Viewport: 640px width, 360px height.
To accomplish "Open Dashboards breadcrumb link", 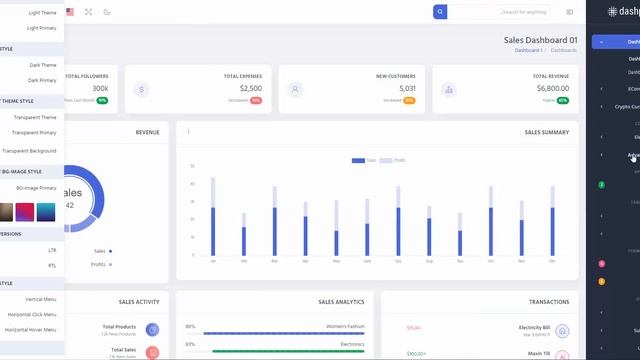I will point(564,51).
